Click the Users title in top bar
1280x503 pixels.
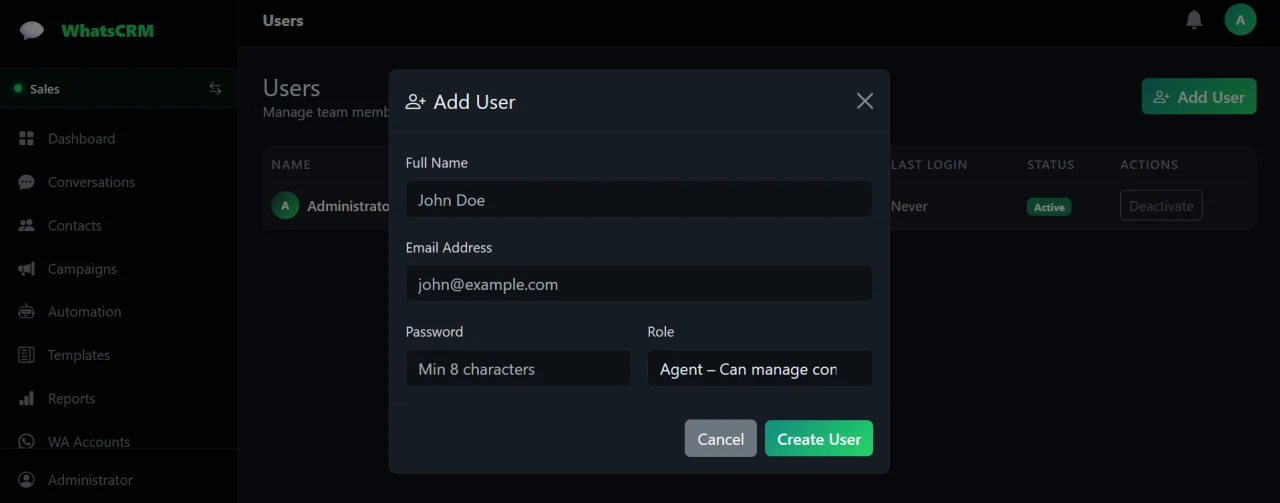tap(283, 20)
